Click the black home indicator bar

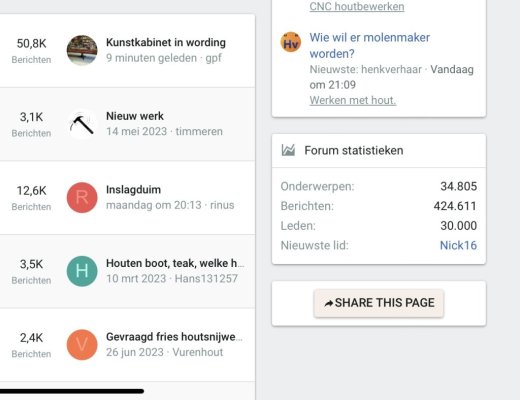(72, 391)
